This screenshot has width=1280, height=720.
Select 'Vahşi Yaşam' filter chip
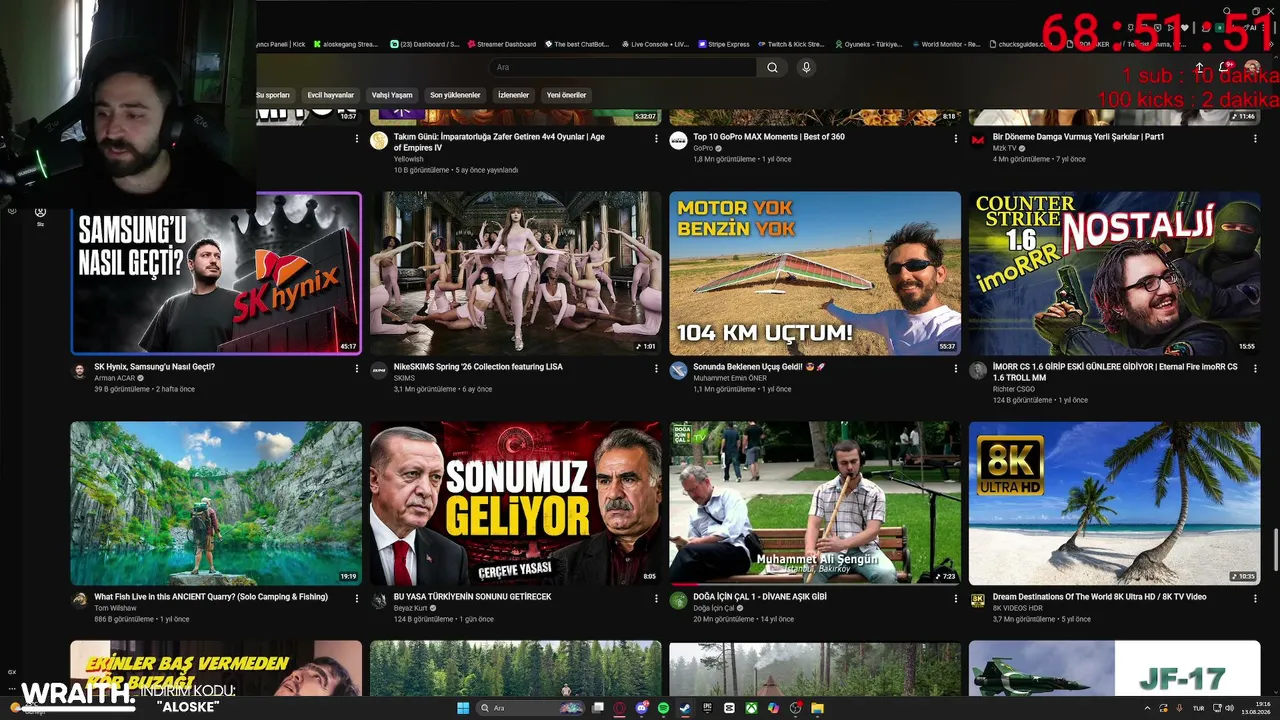pyautogui.click(x=392, y=95)
